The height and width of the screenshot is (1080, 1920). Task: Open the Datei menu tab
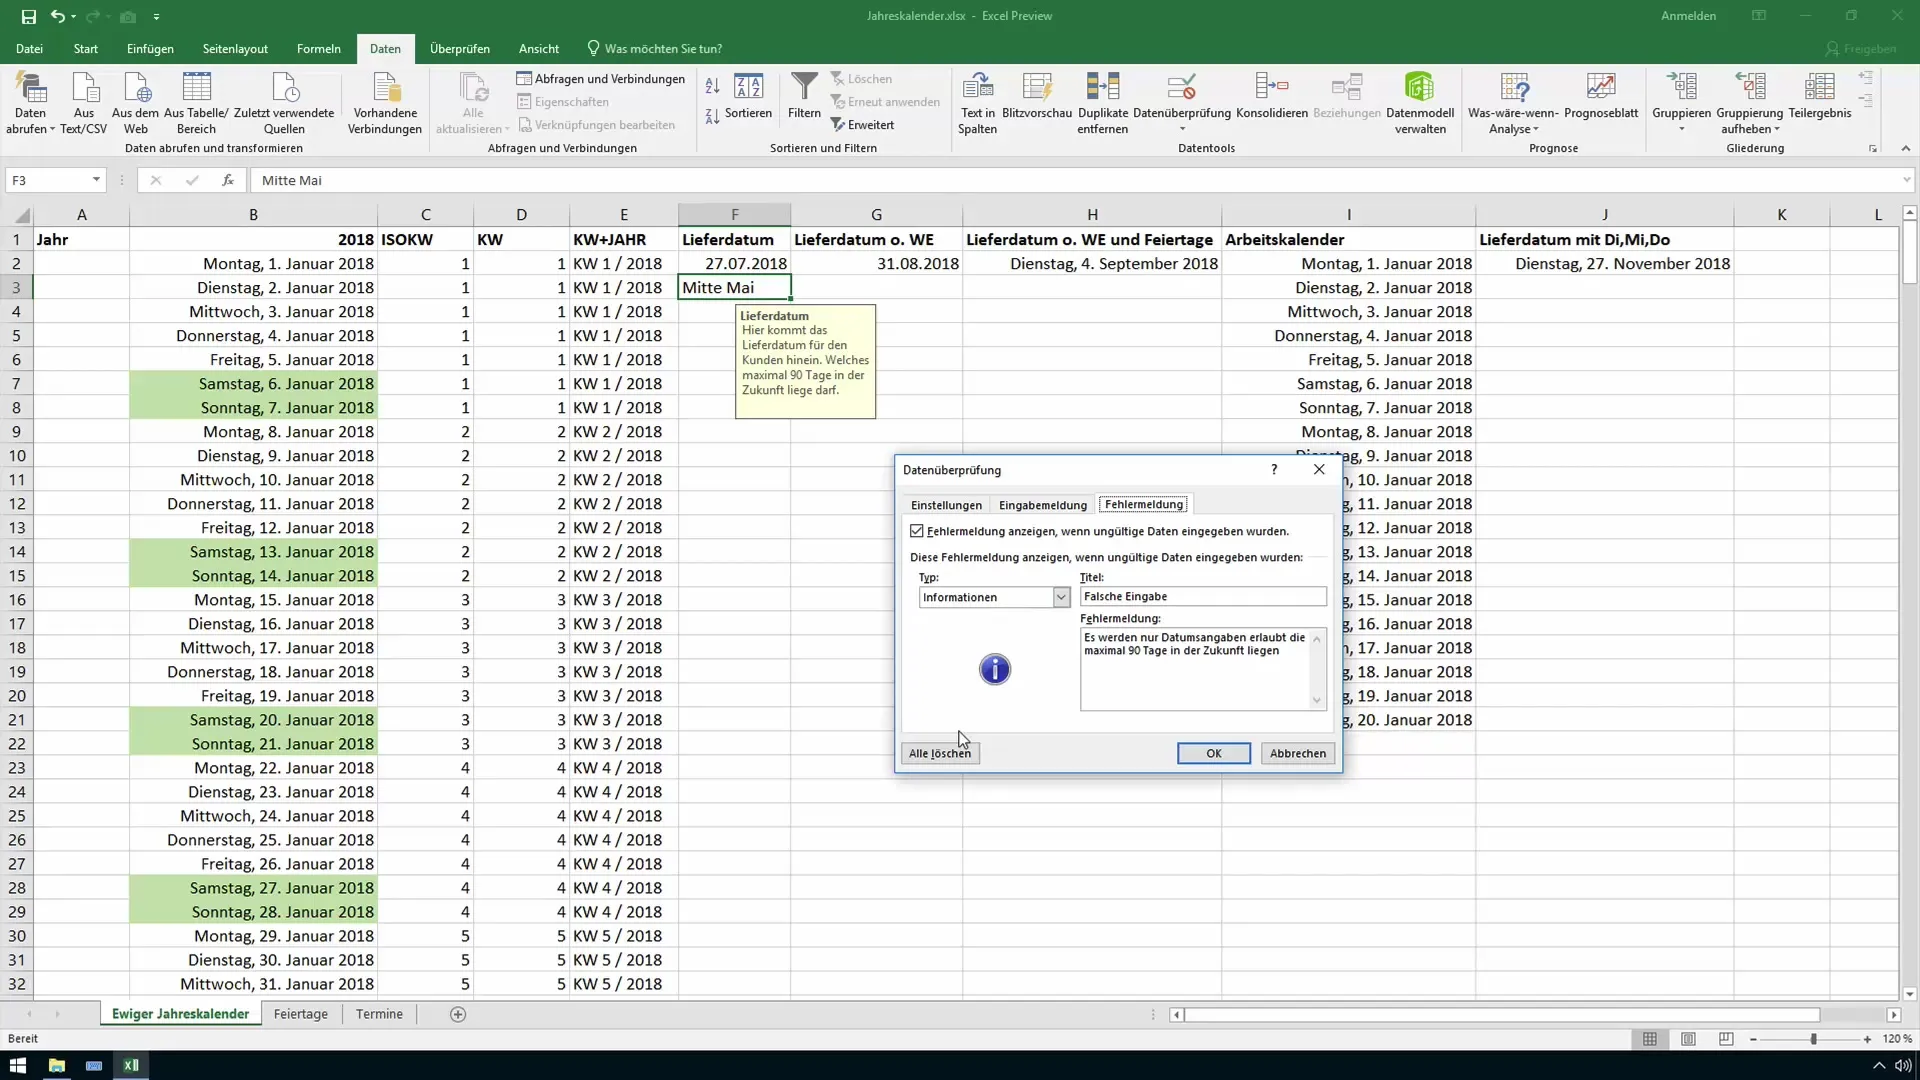(29, 49)
